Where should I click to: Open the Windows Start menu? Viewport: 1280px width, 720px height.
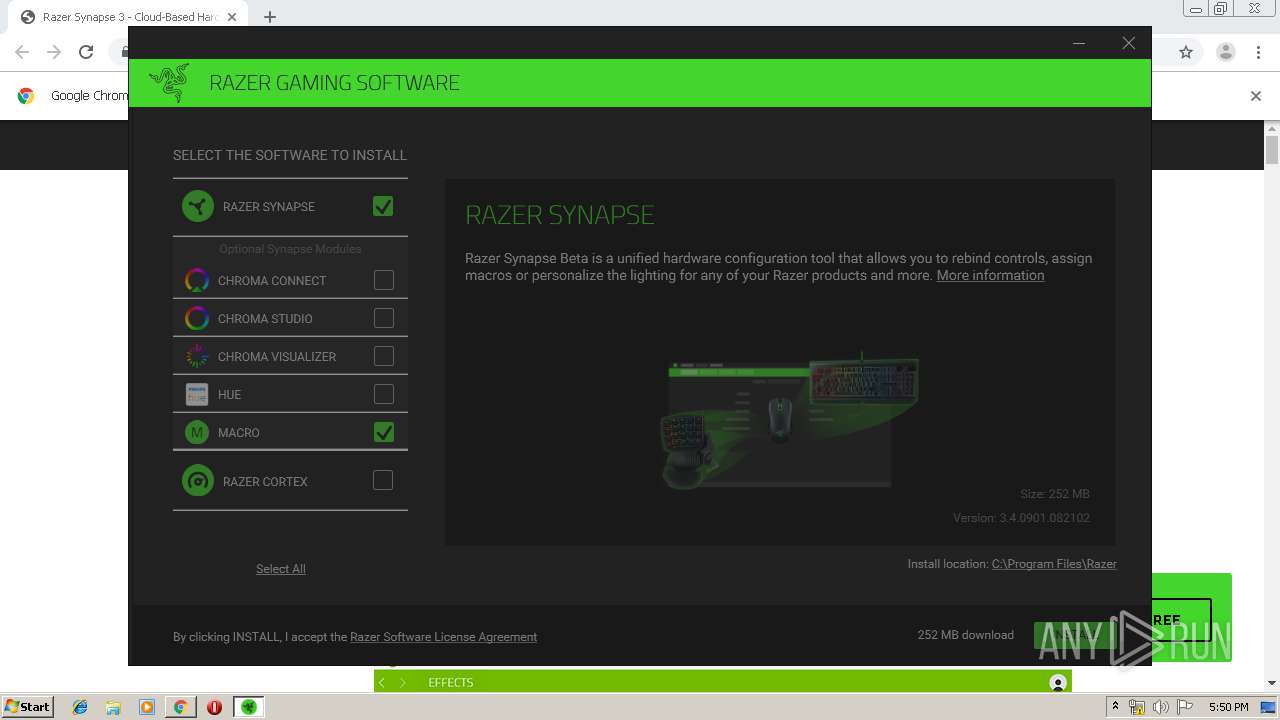28,706
